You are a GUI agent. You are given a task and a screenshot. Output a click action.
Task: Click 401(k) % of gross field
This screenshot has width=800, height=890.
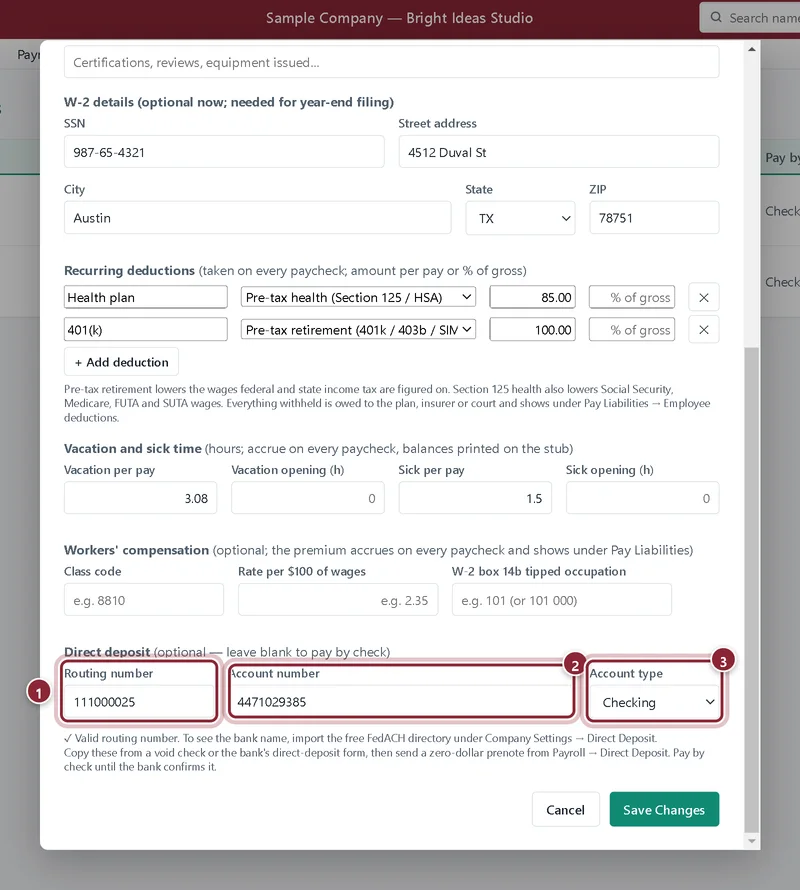pyautogui.click(x=632, y=329)
